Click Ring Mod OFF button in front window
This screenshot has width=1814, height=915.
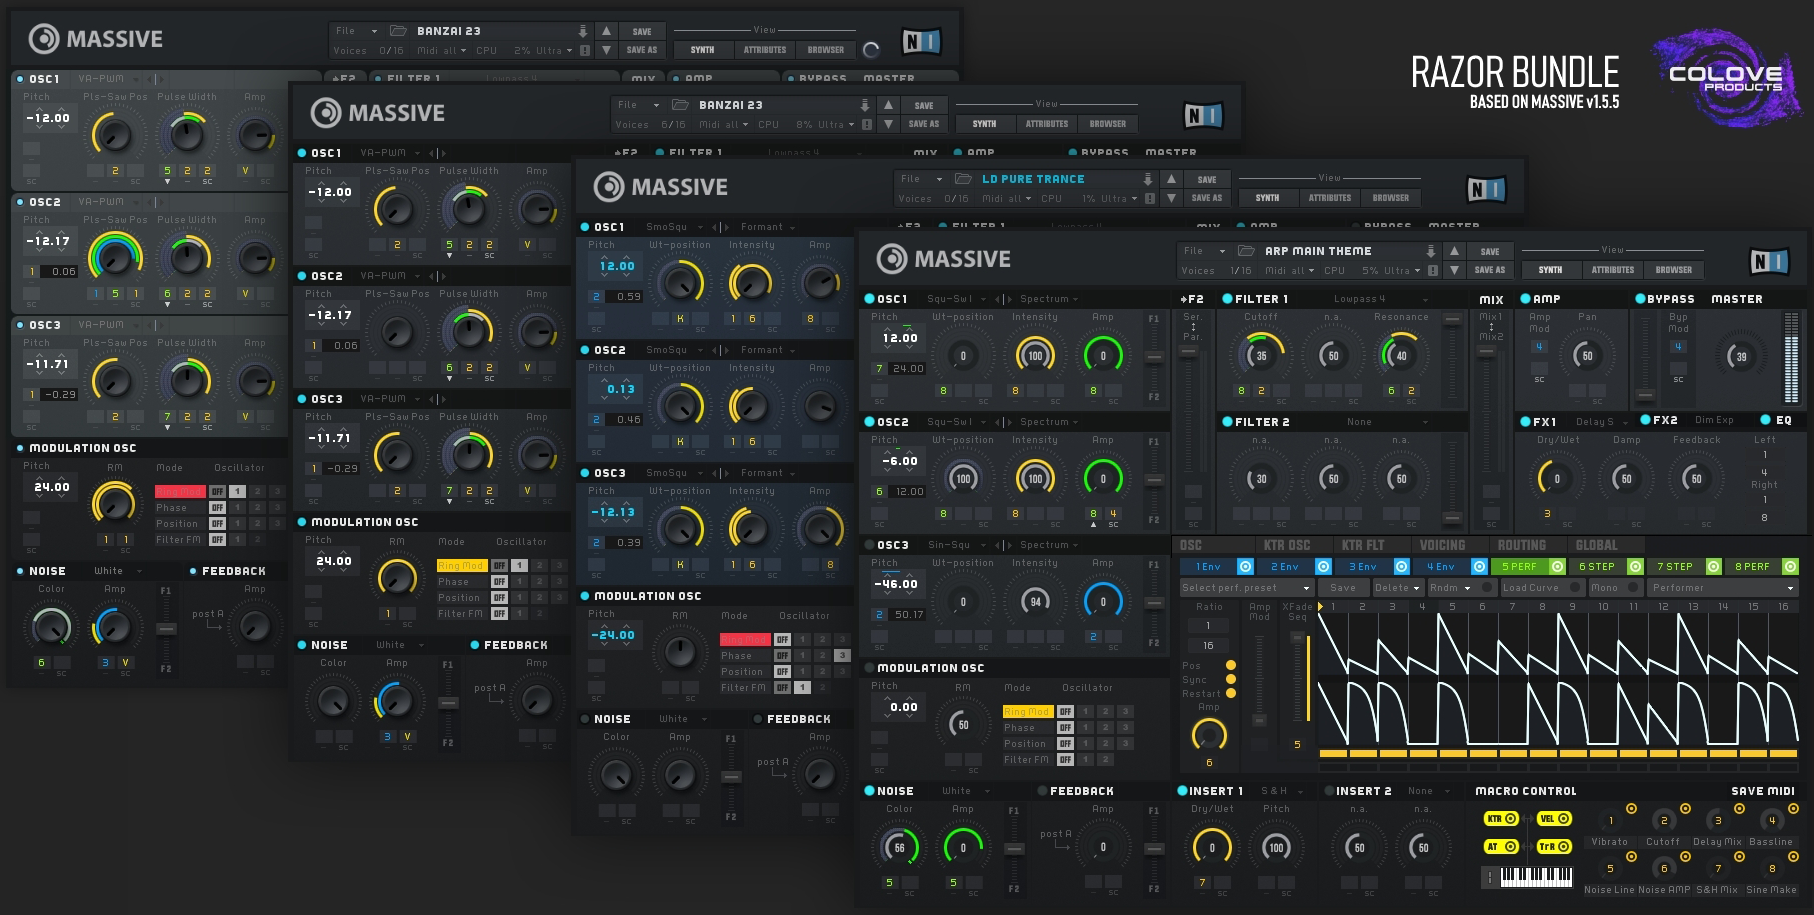pyautogui.click(x=1066, y=712)
